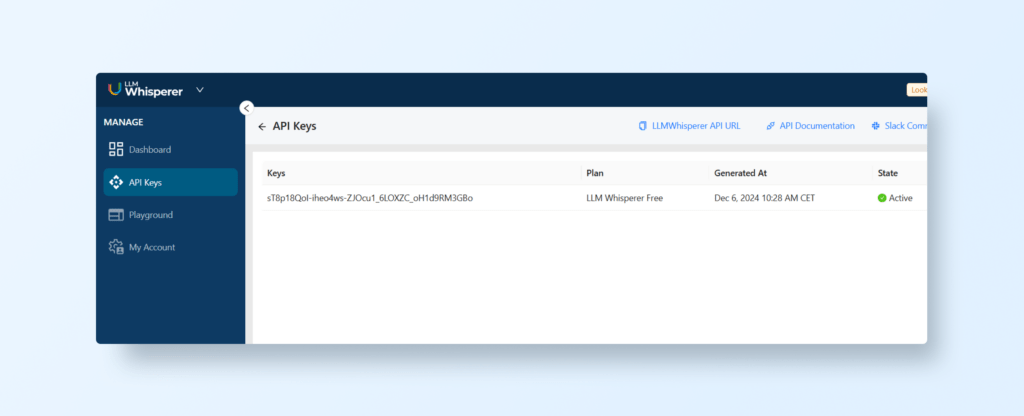Click the API key string in the table

pyautogui.click(x=369, y=198)
